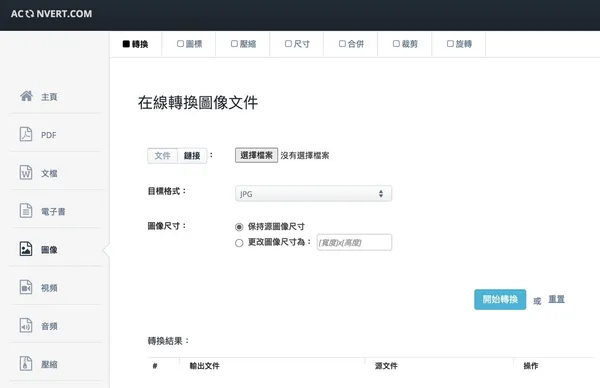
Task: Open PDF sidebar label
Action: coord(49,135)
